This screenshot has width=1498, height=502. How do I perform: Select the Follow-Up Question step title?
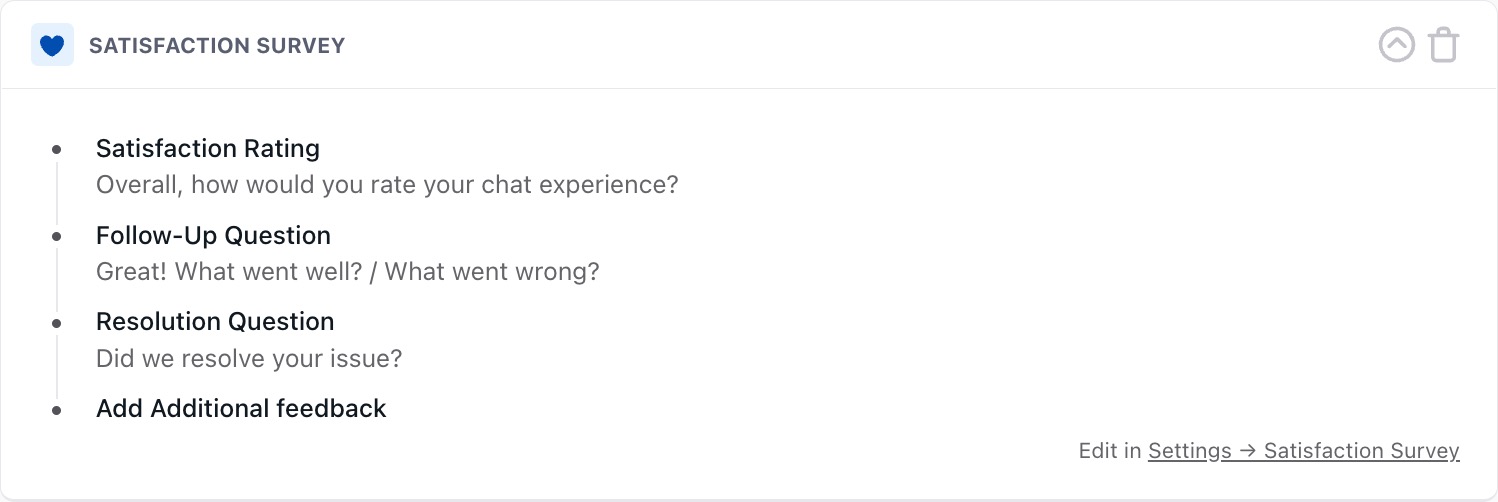(213, 236)
